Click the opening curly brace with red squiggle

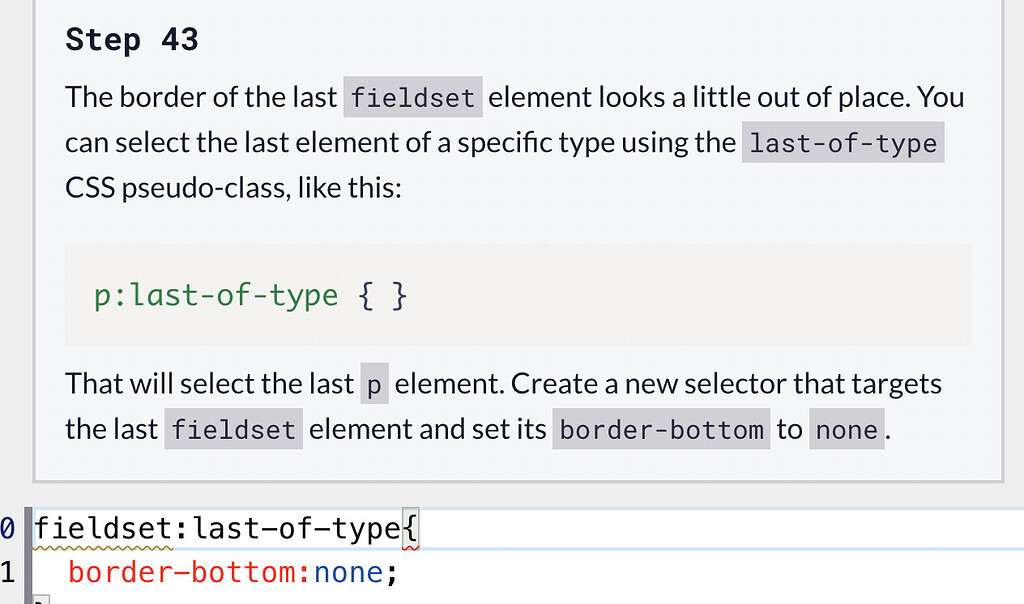(410, 529)
